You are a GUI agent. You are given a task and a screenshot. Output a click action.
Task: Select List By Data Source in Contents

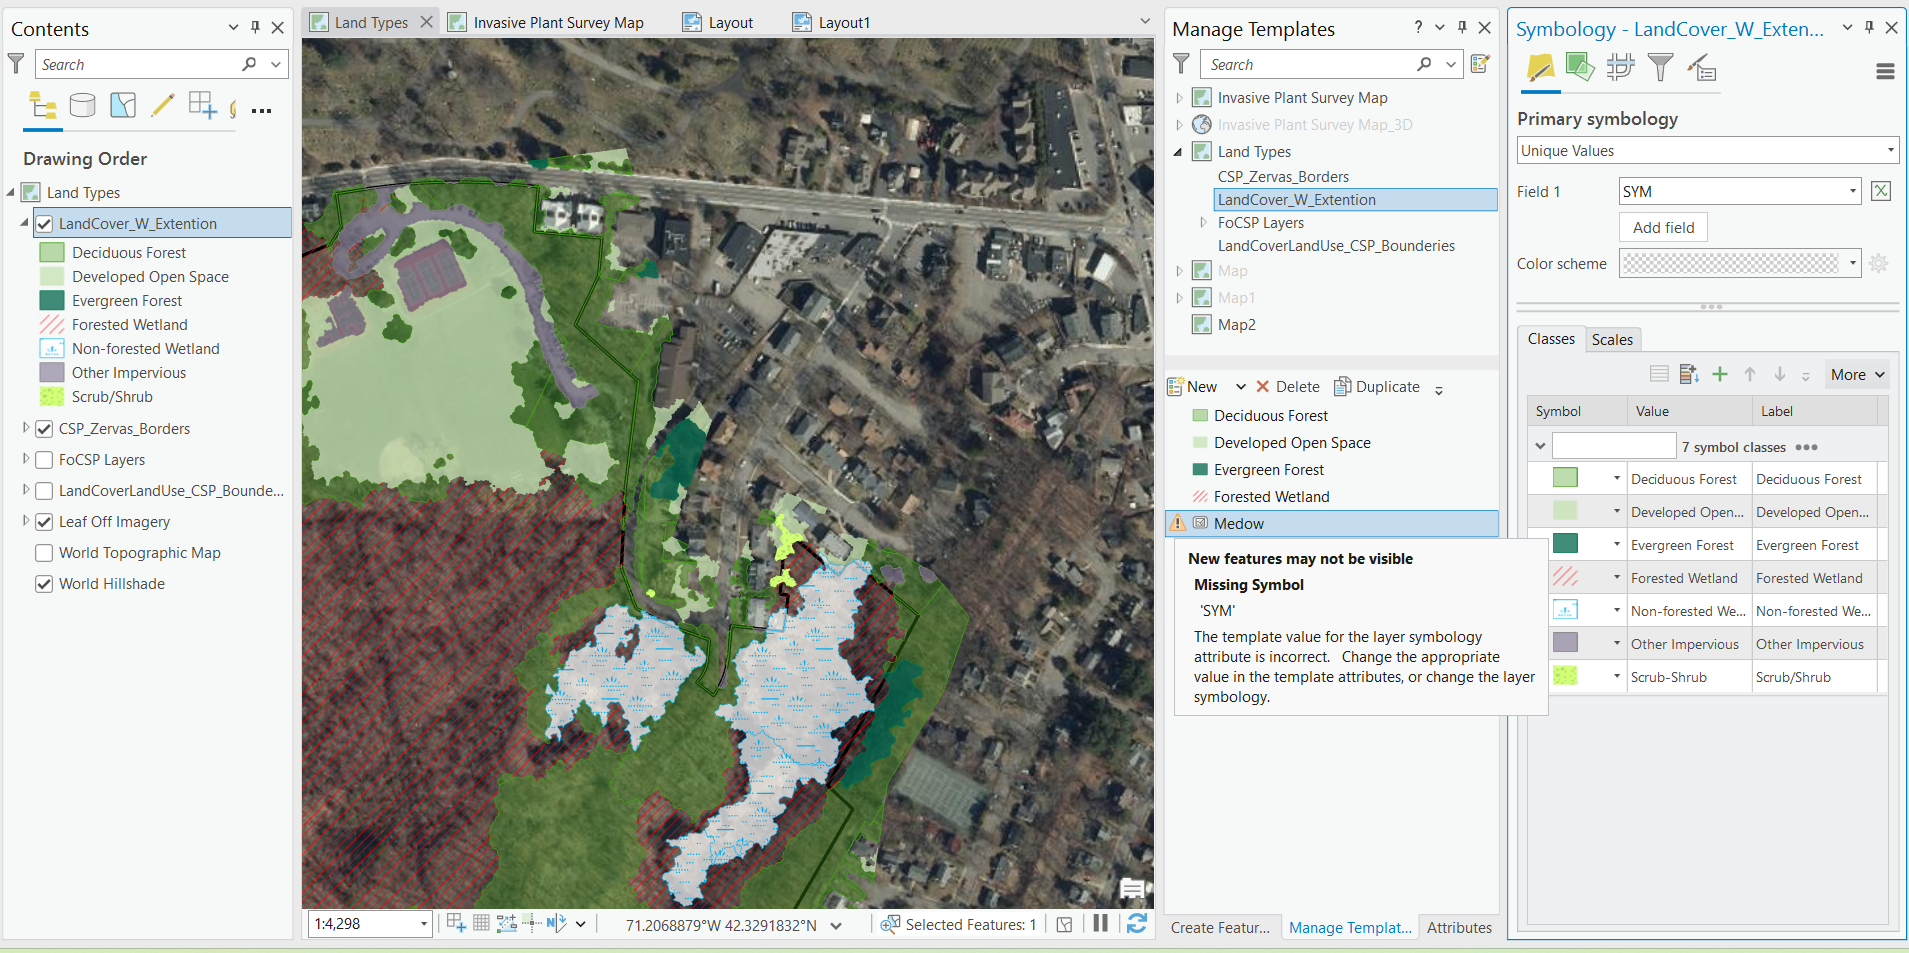(82, 105)
